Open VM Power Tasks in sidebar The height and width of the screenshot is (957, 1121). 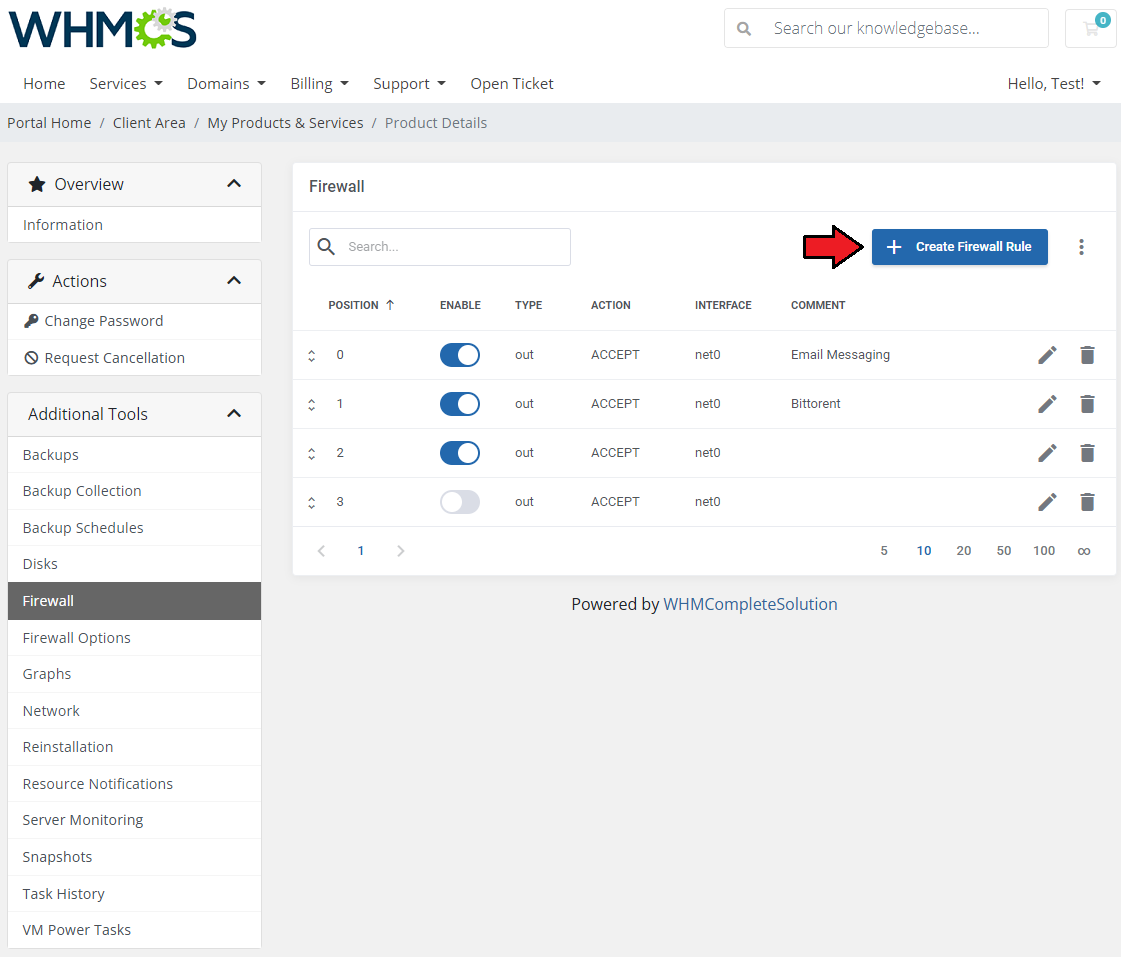tap(134, 930)
